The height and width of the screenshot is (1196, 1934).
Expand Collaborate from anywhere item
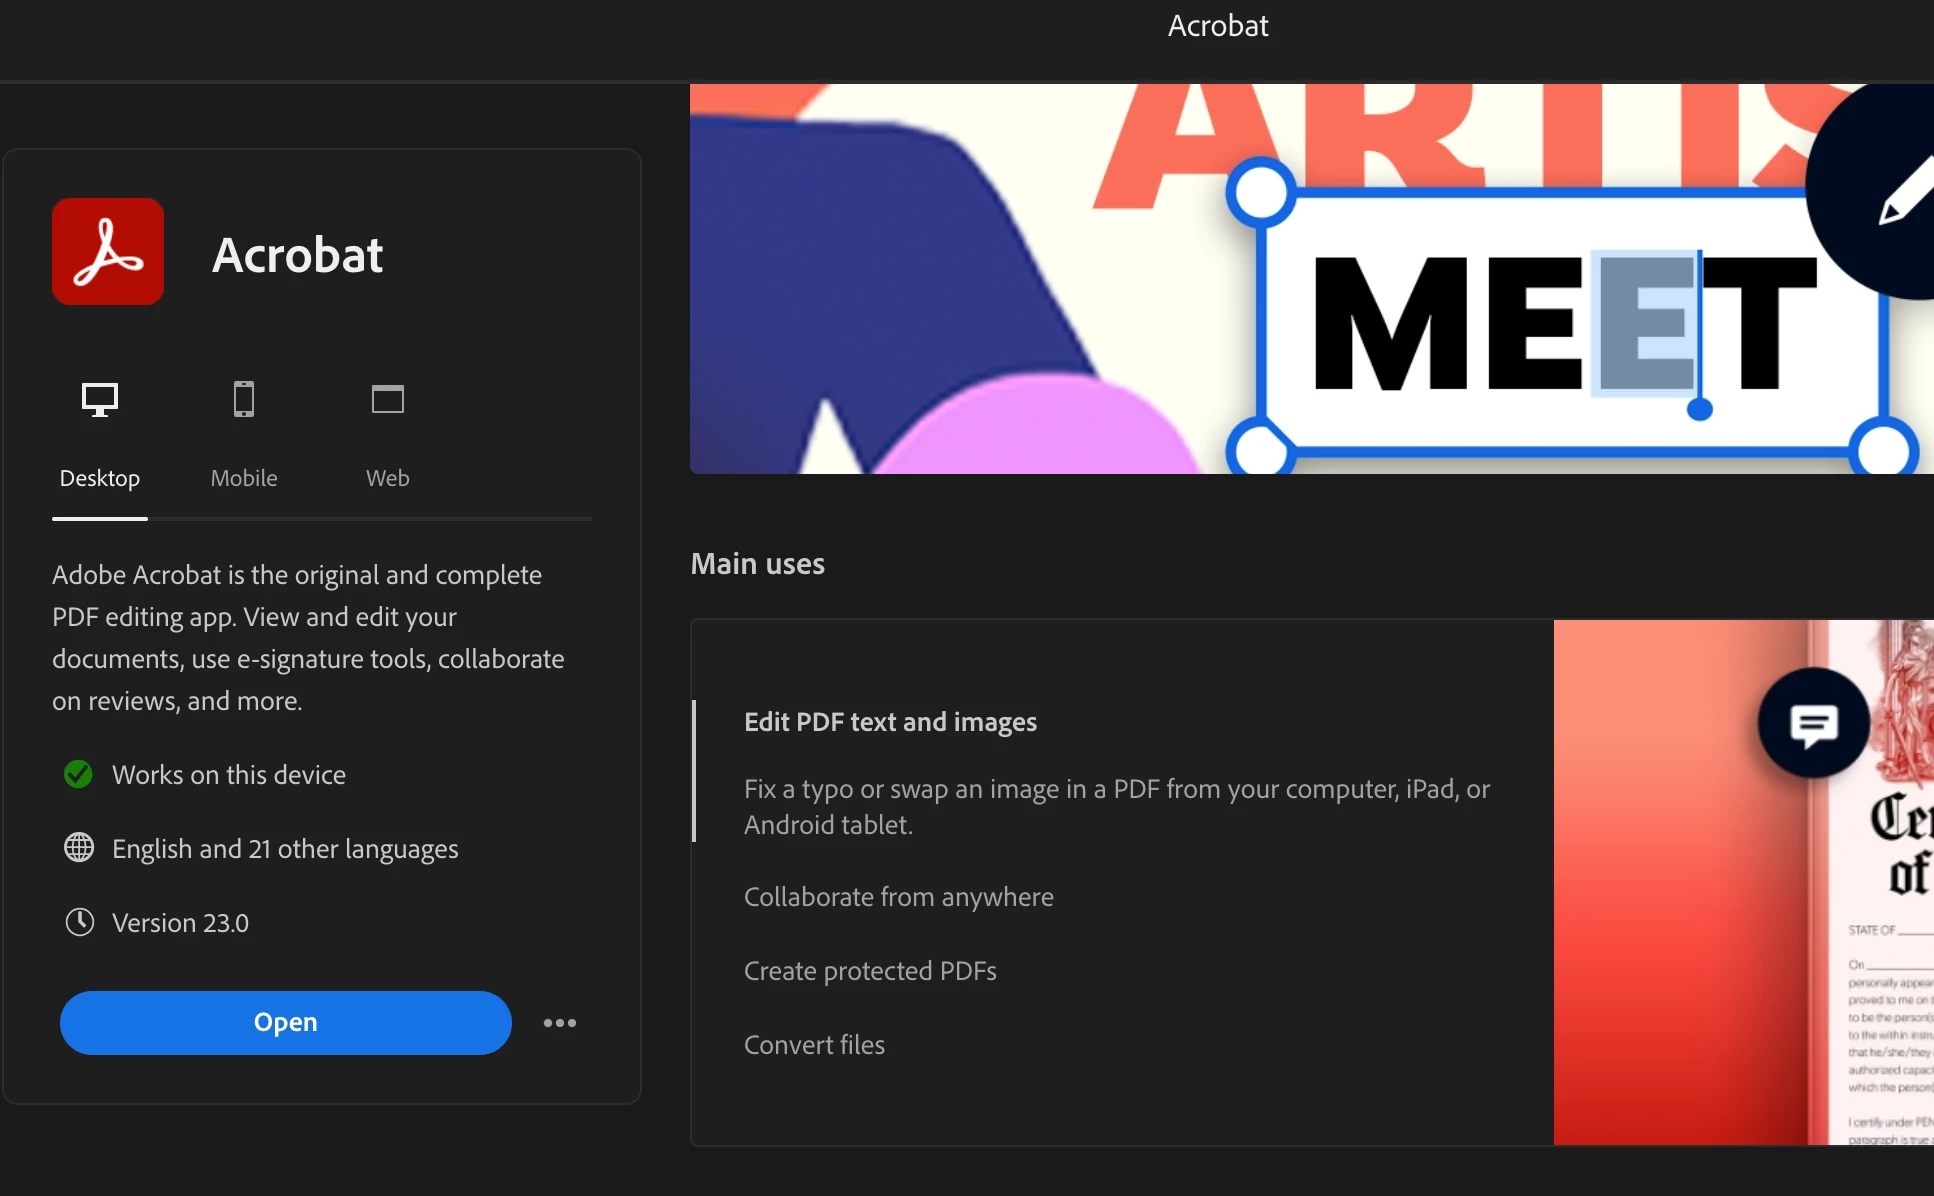(x=898, y=897)
